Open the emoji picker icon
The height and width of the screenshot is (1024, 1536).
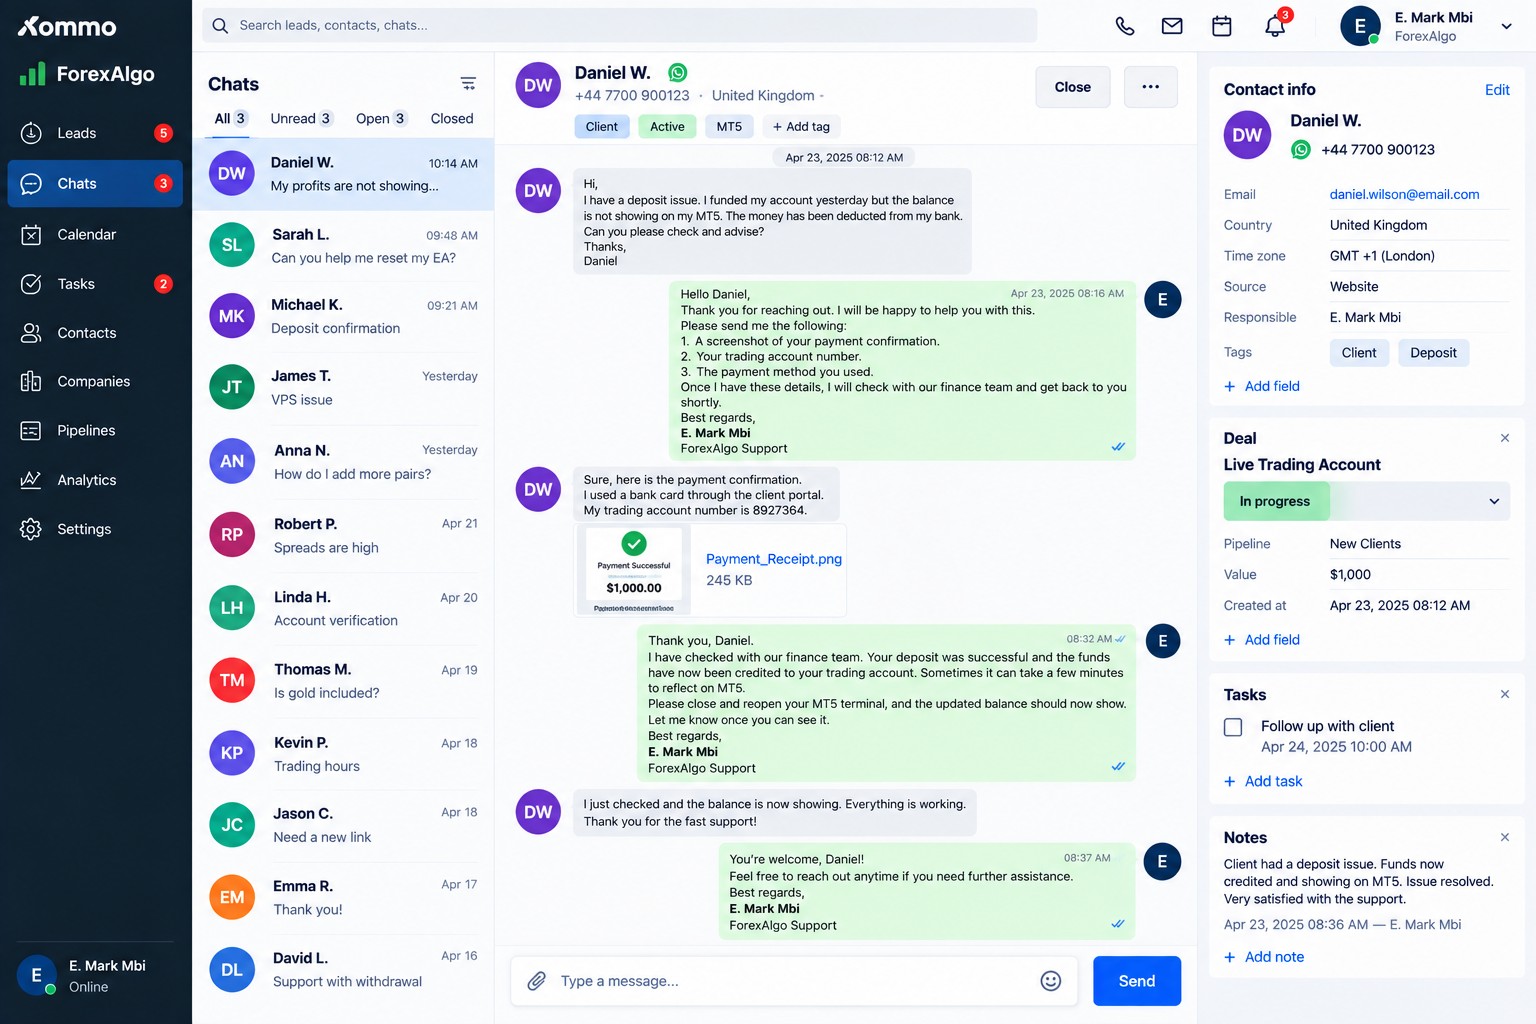[x=1051, y=981]
